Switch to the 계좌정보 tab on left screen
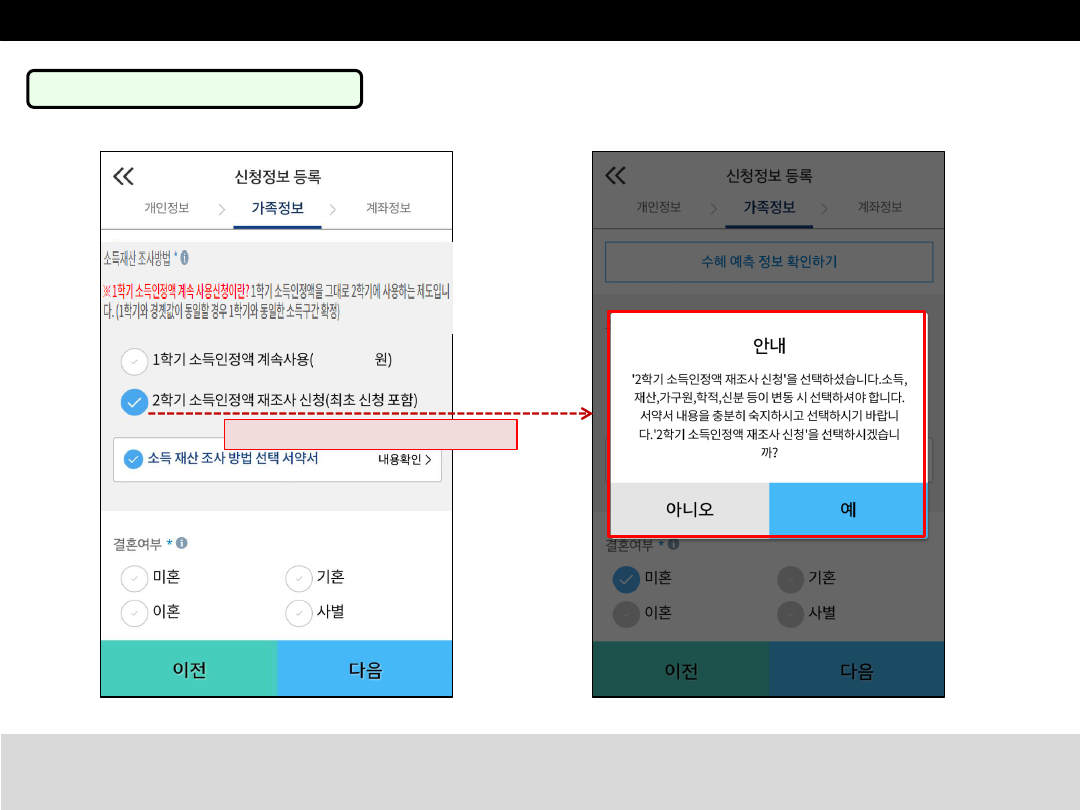Image resolution: width=1080 pixels, height=810 pixels. click(x=388, y=208)
